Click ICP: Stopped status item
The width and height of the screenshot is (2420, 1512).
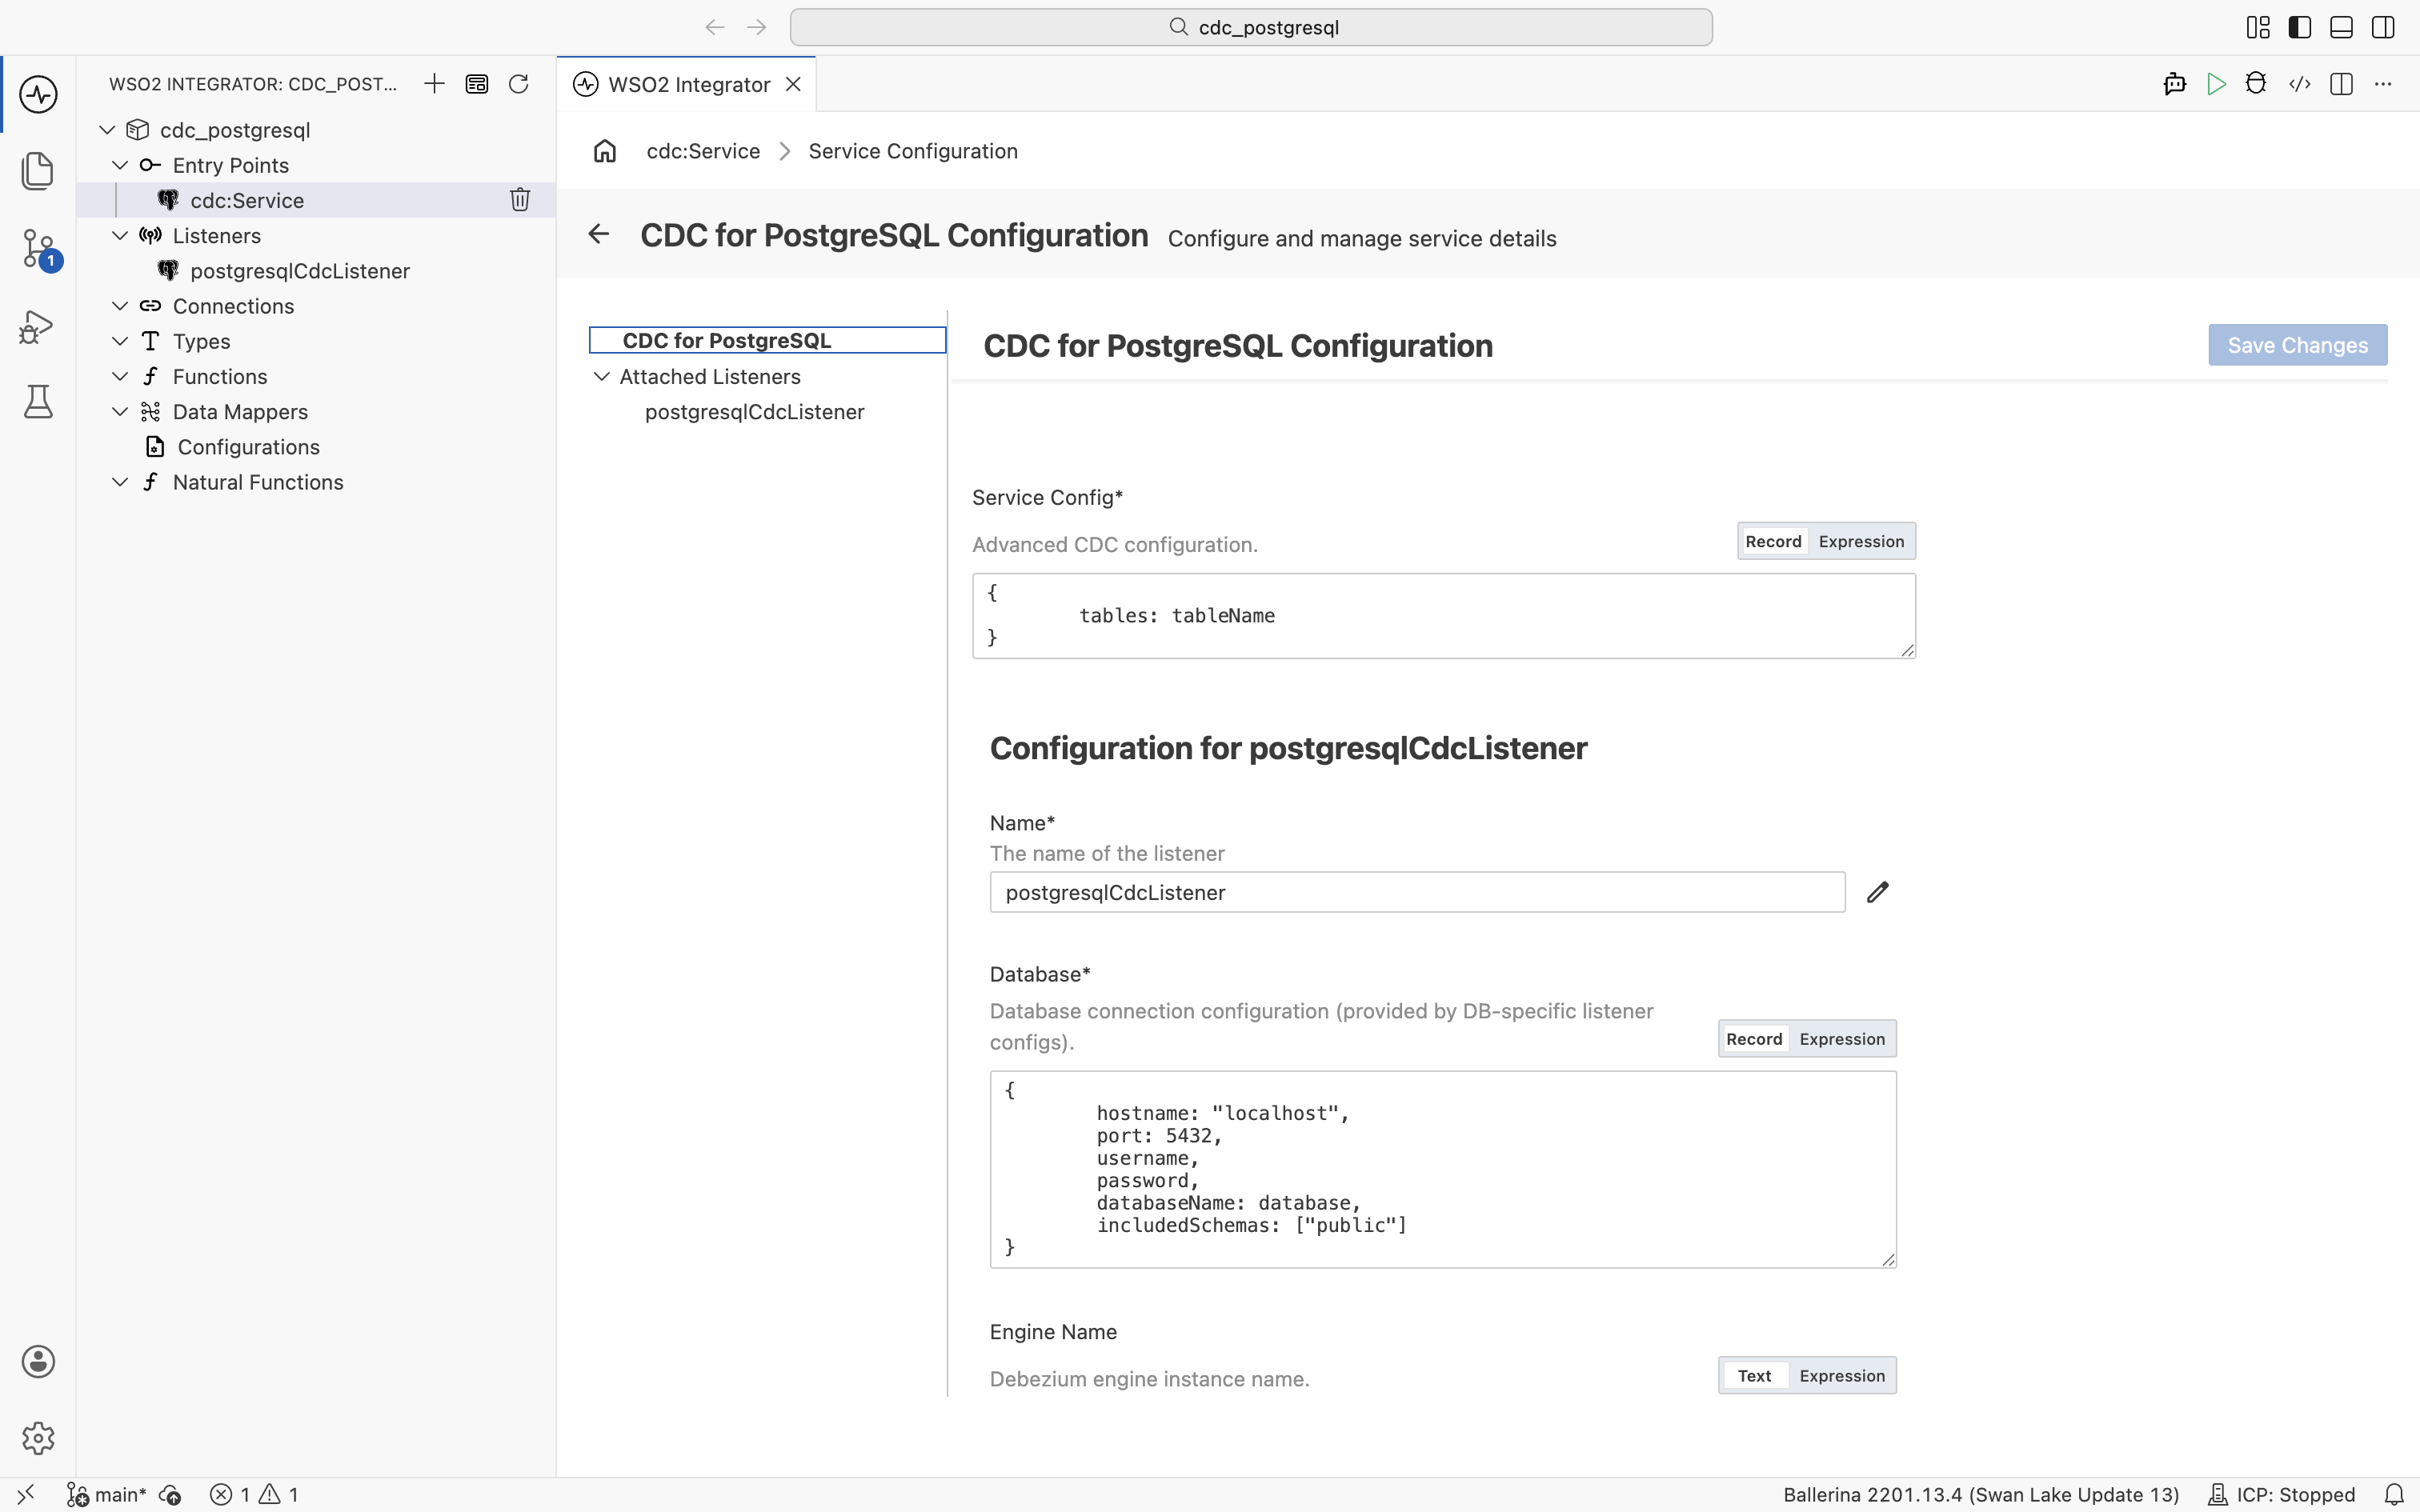point(2281,1494)
